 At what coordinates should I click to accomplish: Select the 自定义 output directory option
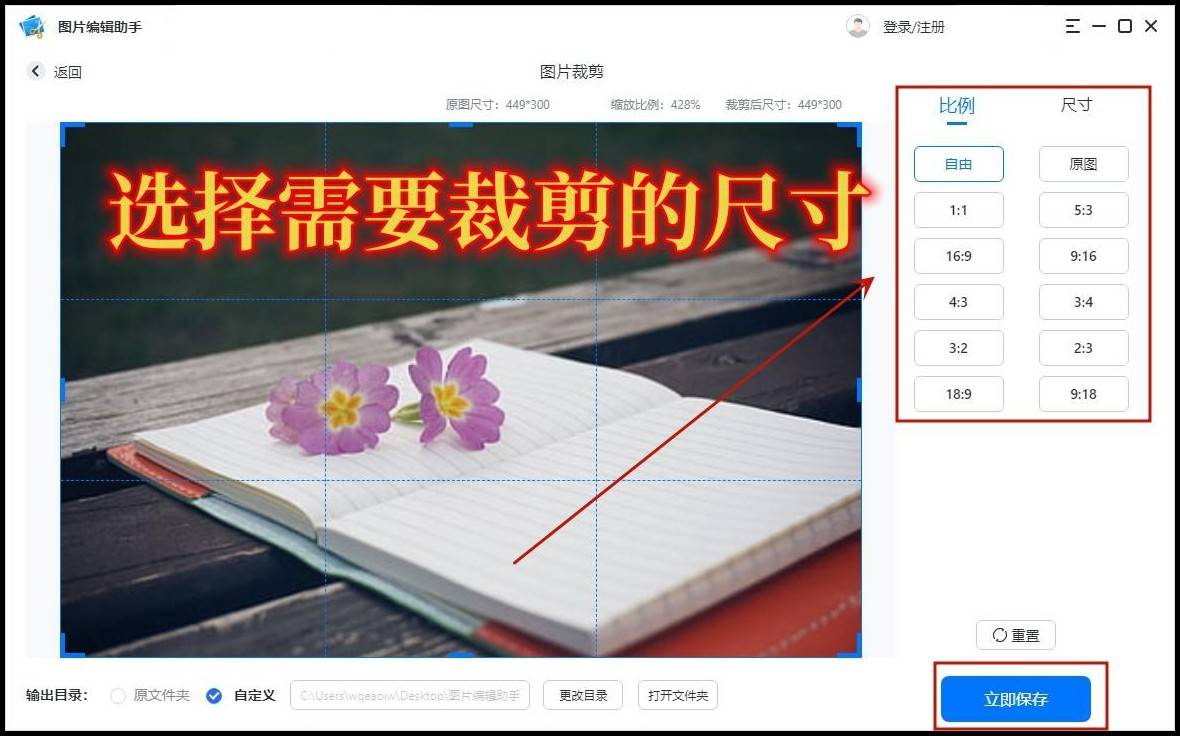tap(214, 695)
